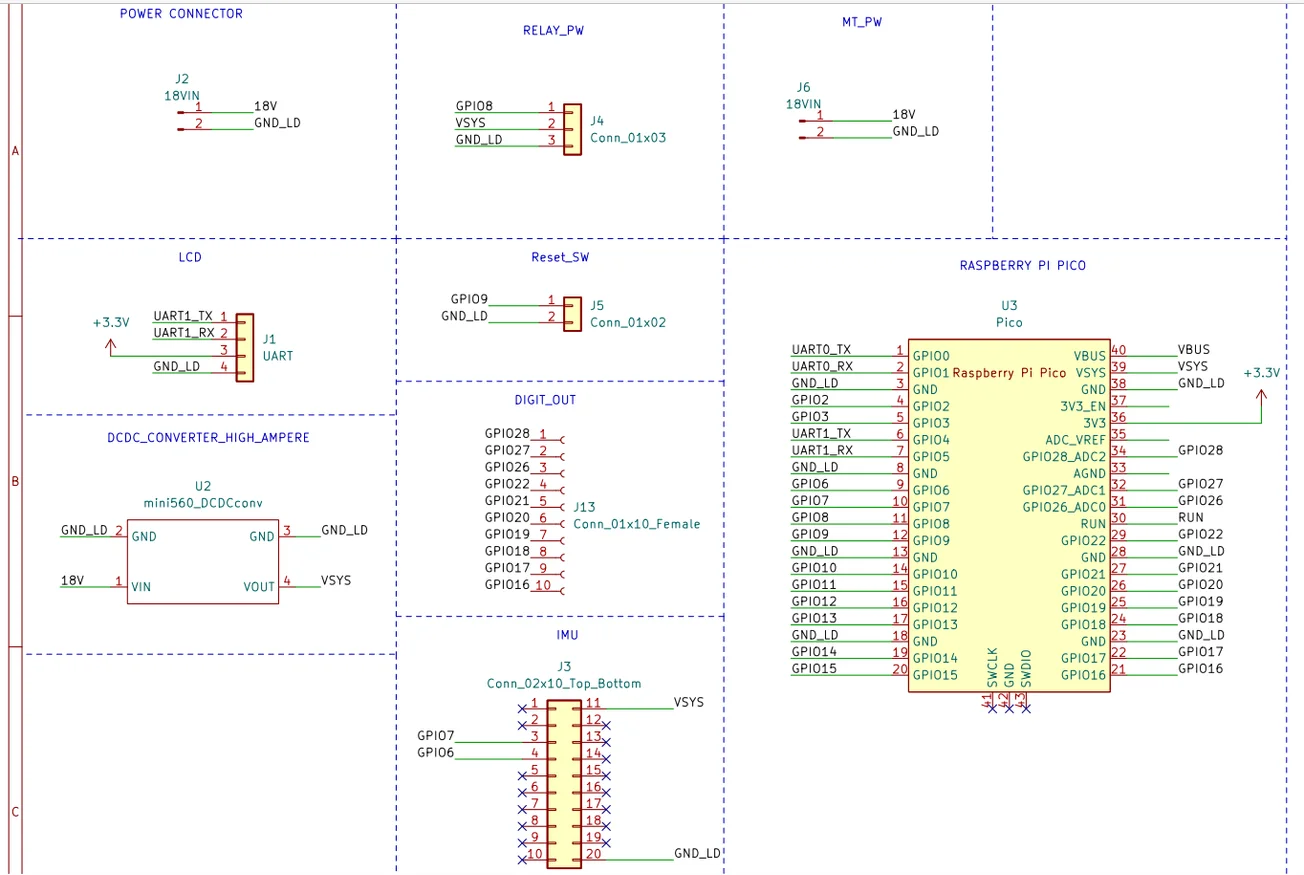Select the mini560_DCDCconv value text
1304x875 pixels.
point(203,503)
